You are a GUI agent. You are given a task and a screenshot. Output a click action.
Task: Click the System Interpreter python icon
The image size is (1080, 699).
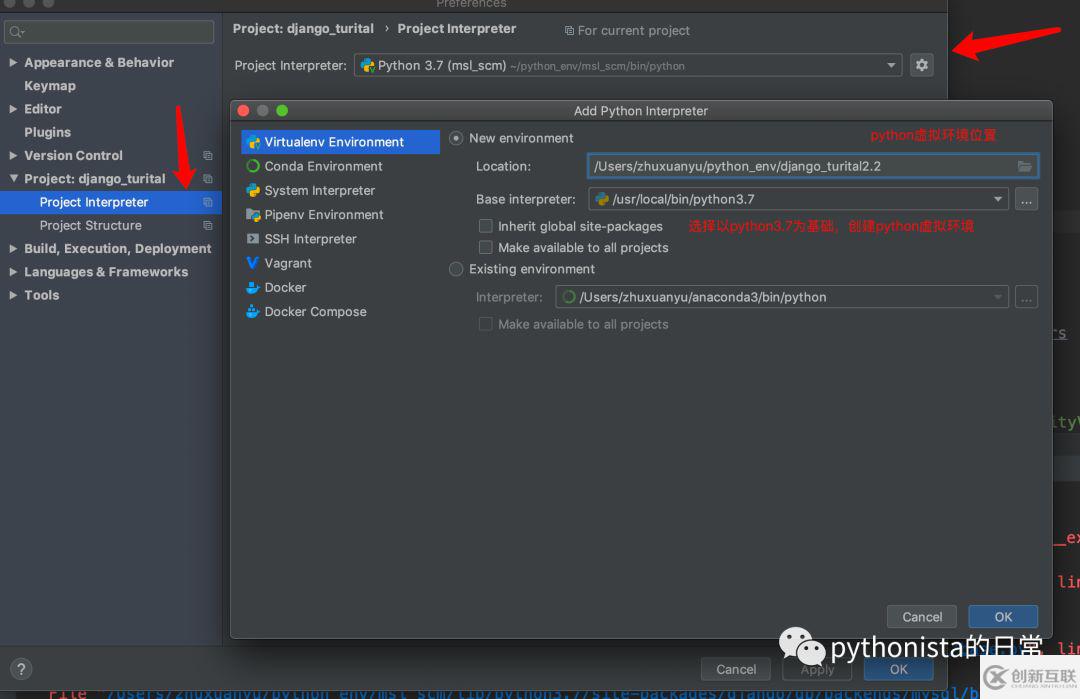point(253,190)
